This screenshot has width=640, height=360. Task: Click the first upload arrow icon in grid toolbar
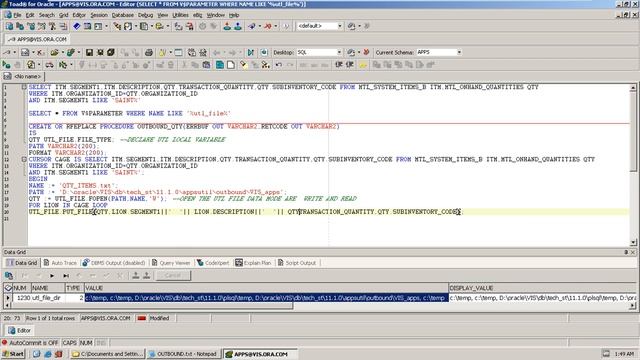click(136, 276)
